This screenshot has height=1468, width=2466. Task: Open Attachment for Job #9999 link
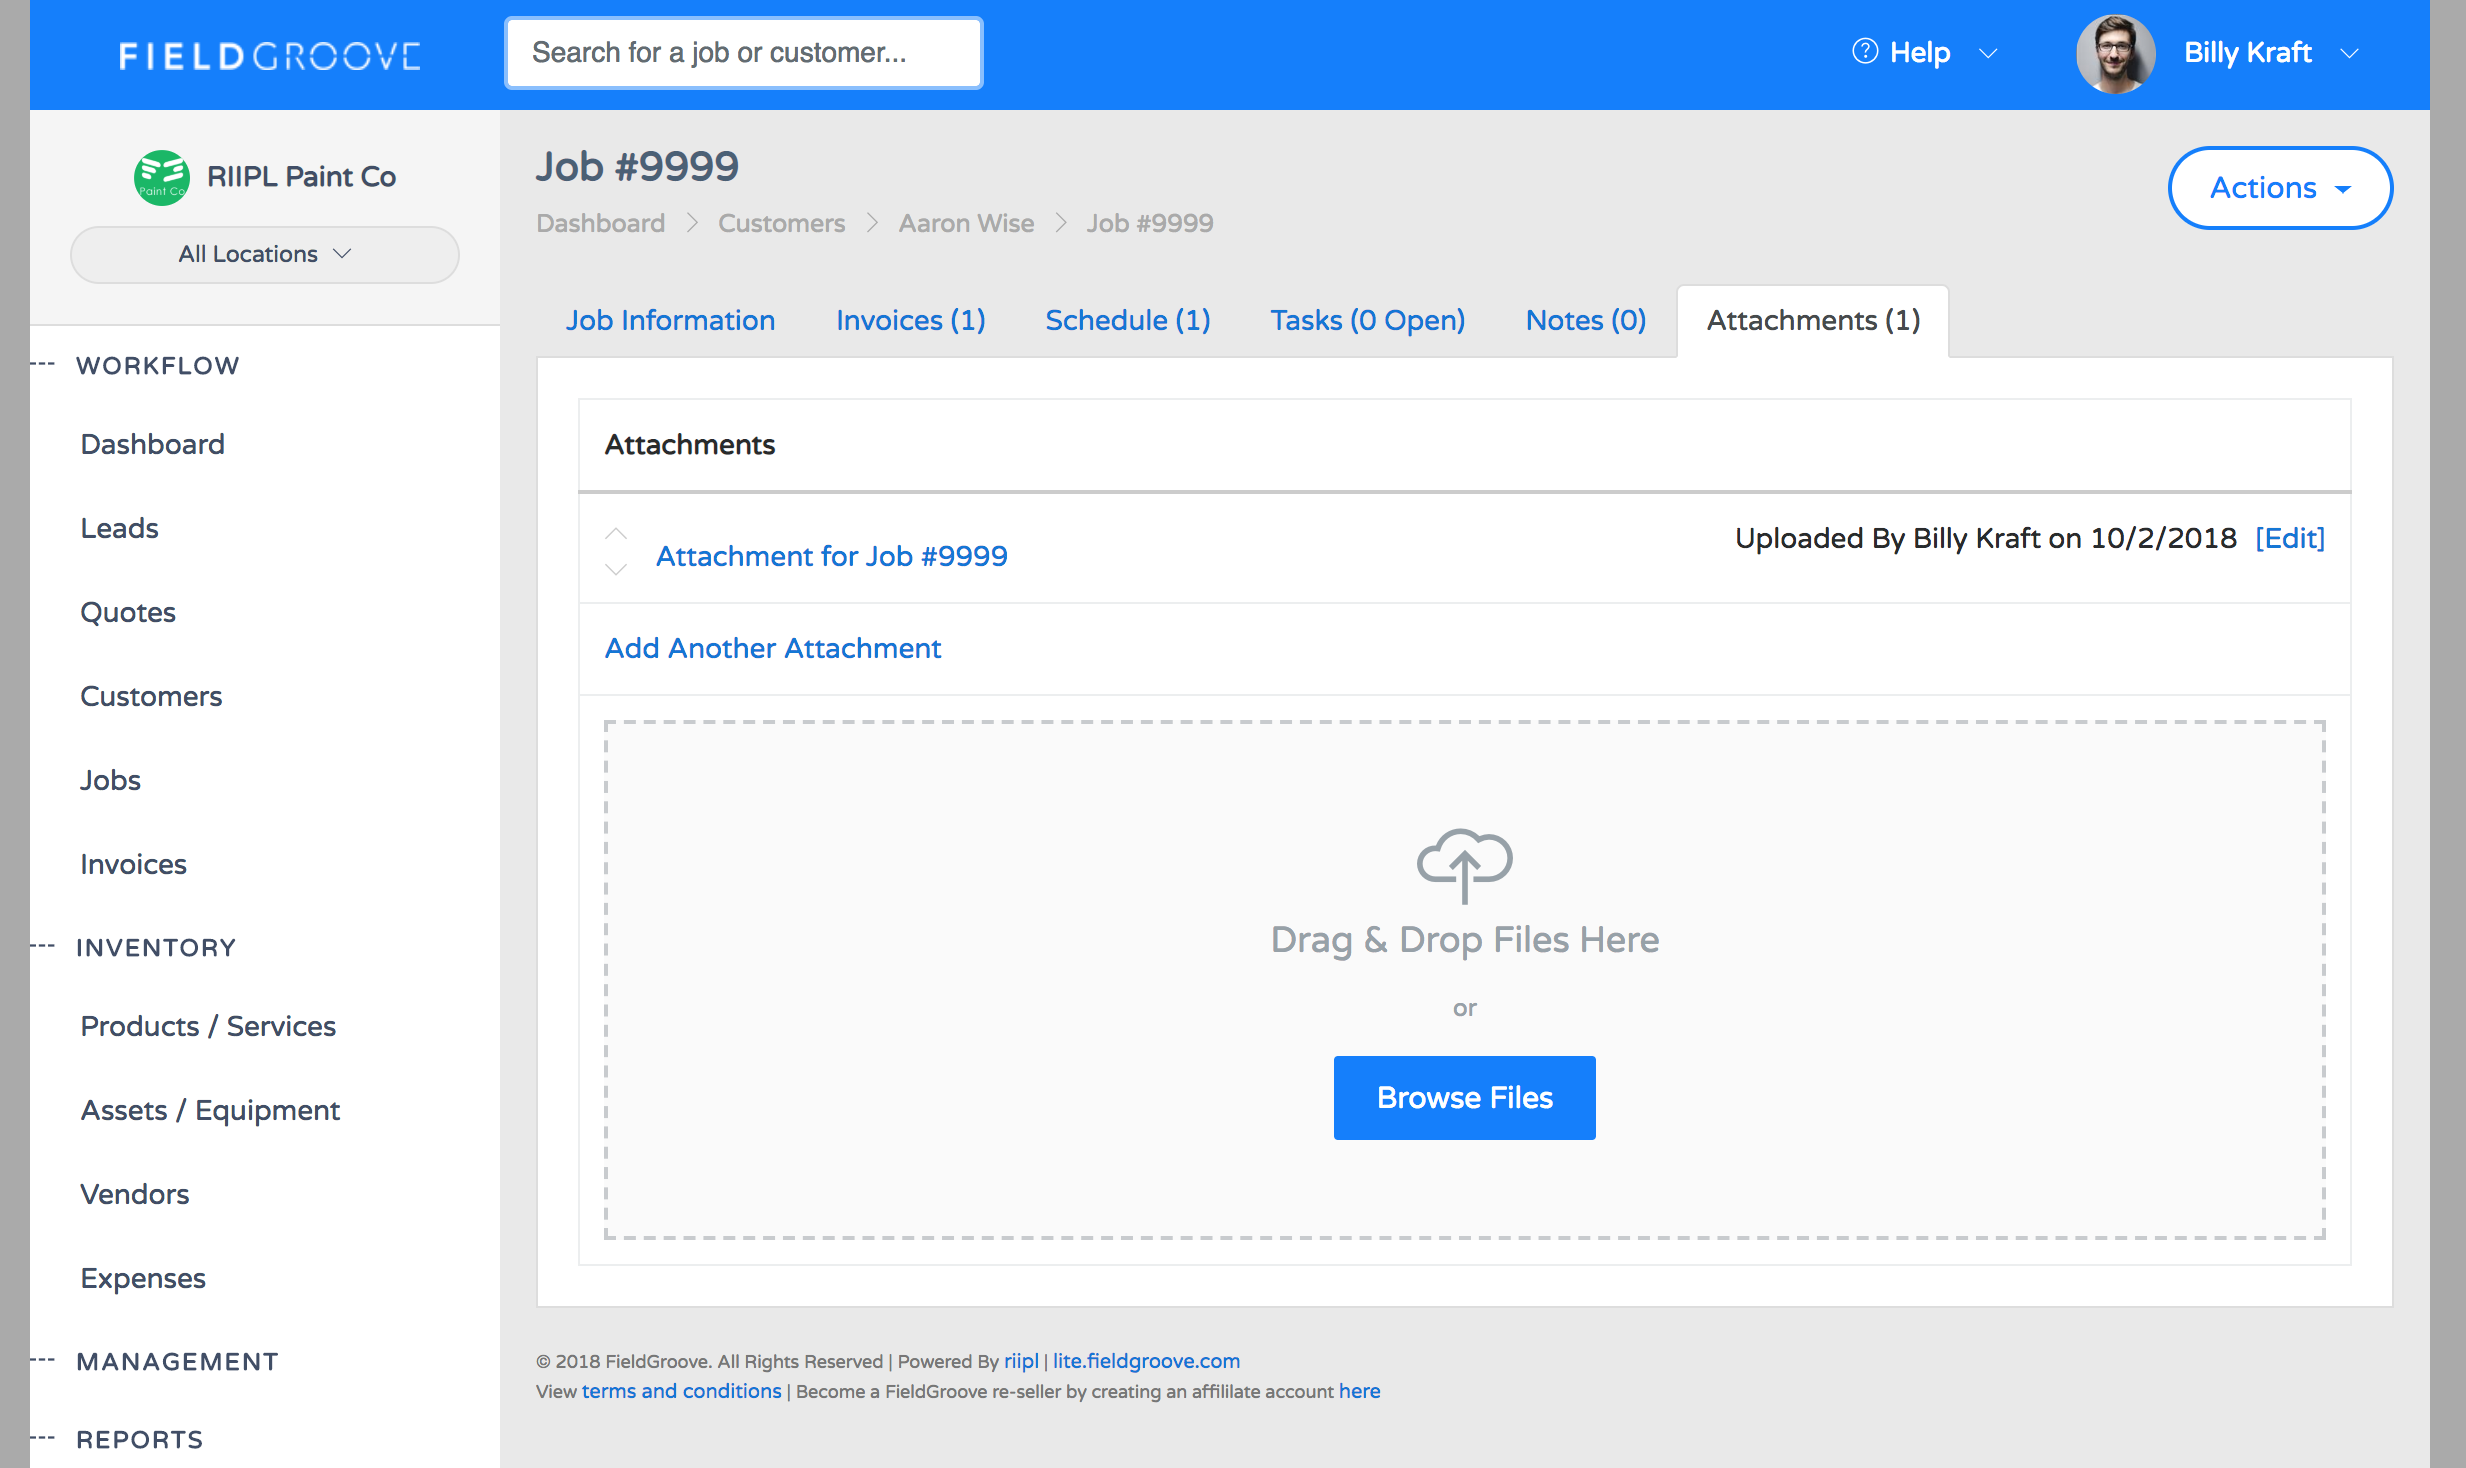[831, 556]
